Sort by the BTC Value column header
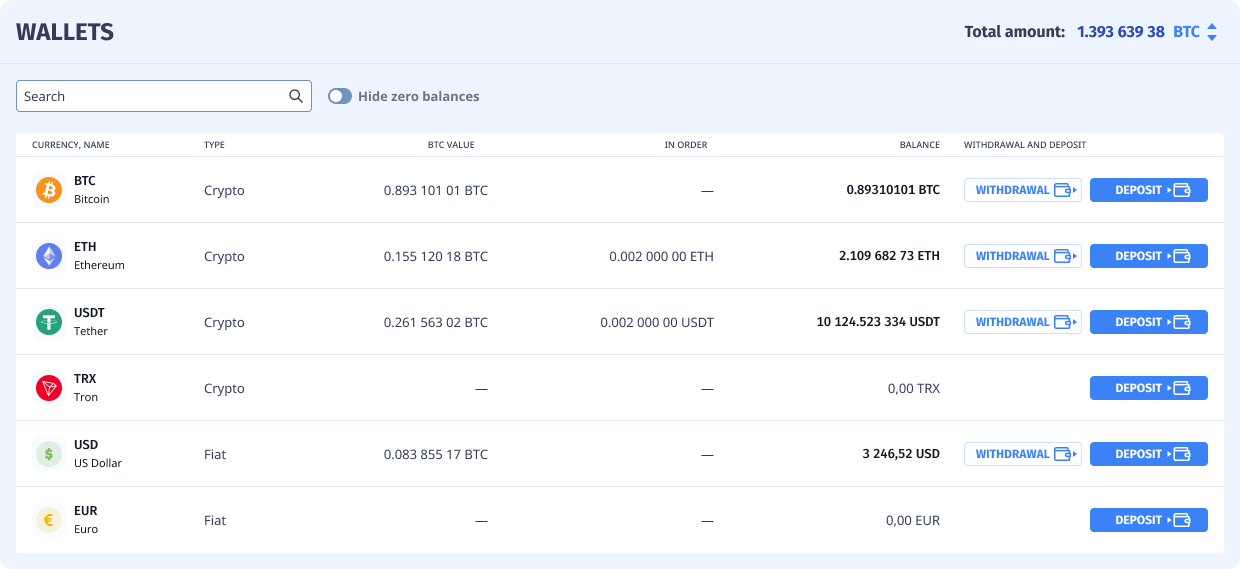The image size is (1240, 569). tap(451, 145)
